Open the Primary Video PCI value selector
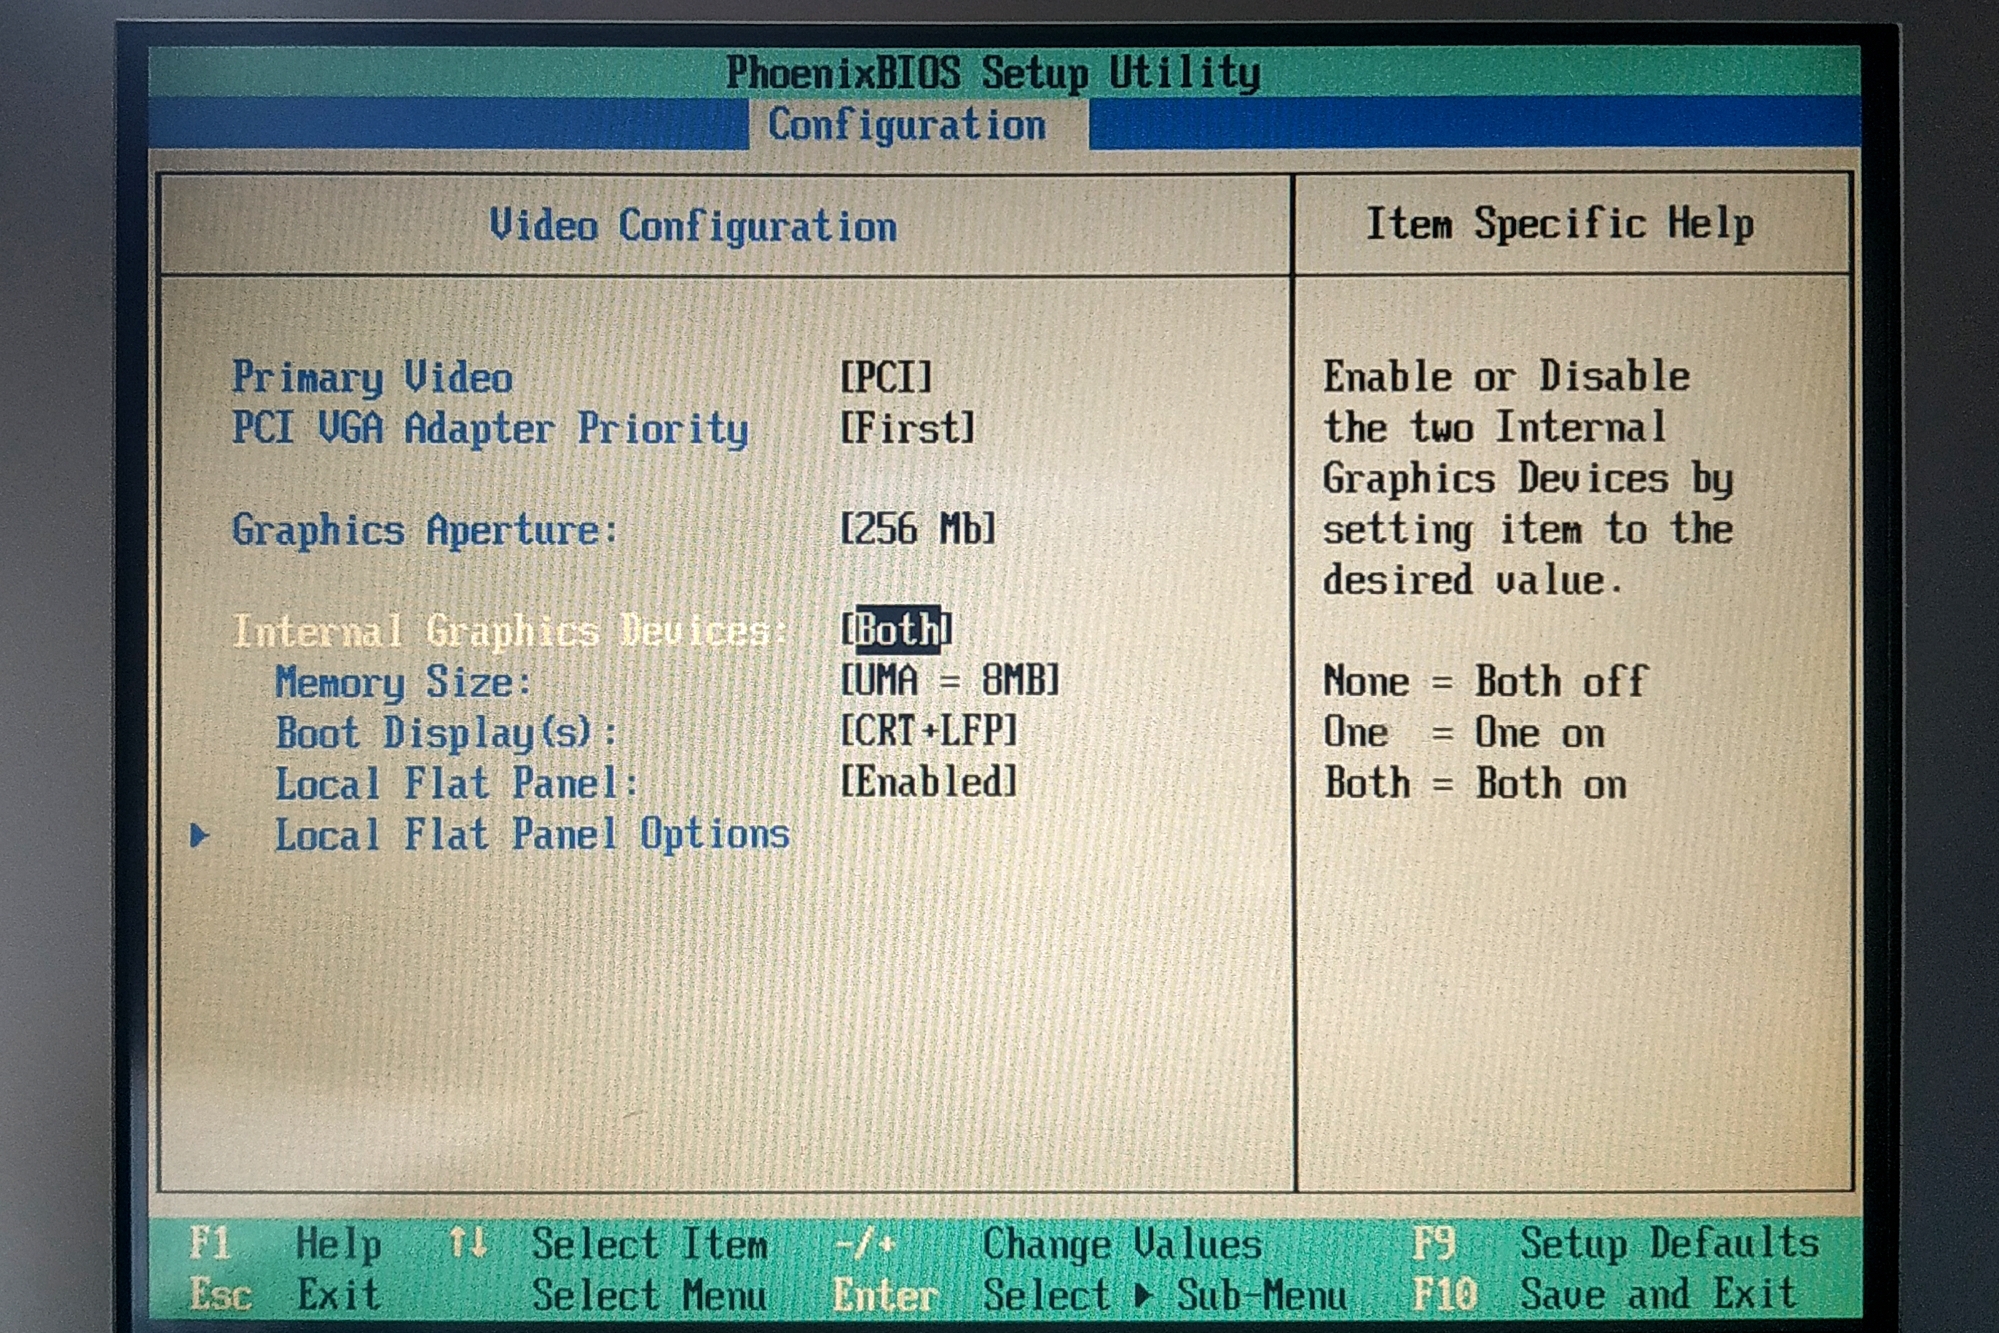 pos(887,377)
